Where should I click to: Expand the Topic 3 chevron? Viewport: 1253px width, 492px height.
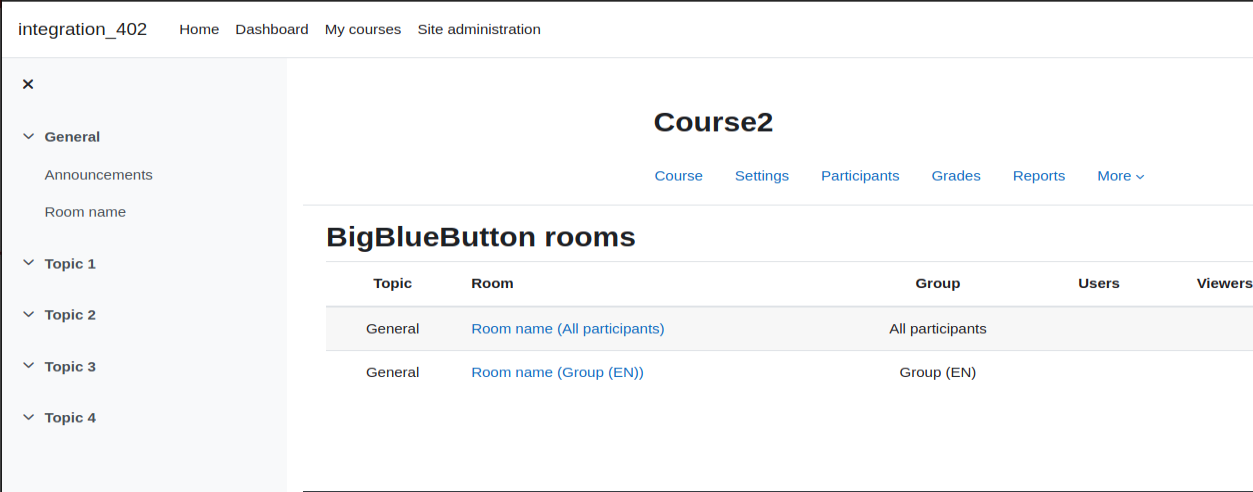tap(28, 367)
